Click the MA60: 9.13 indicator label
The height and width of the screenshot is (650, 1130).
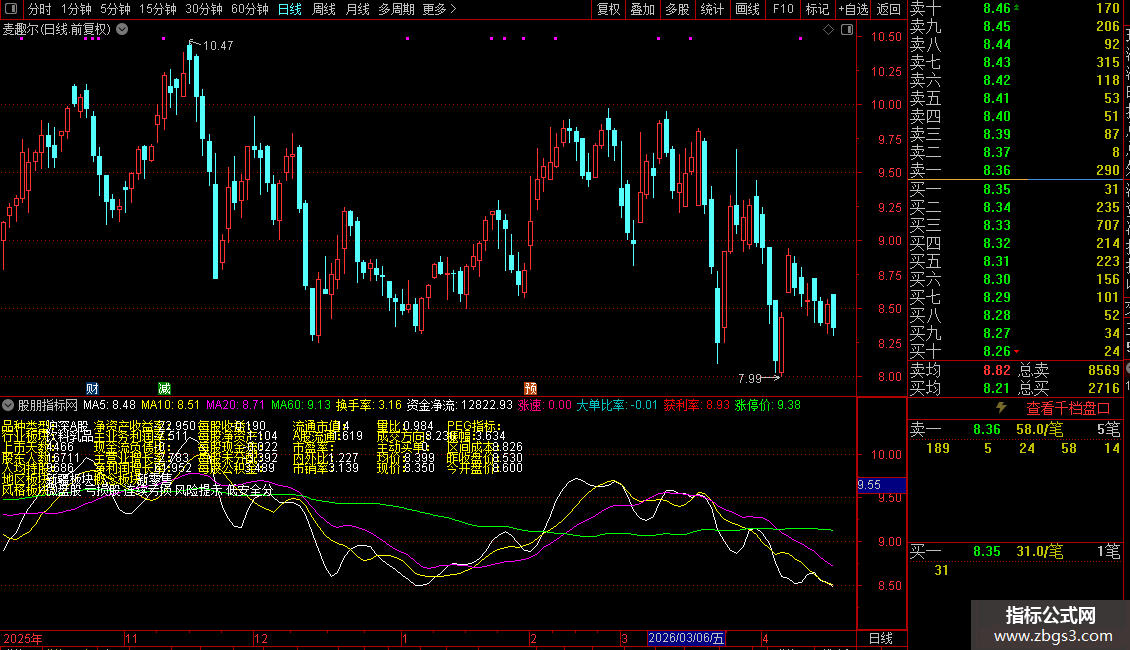point(301,405)
